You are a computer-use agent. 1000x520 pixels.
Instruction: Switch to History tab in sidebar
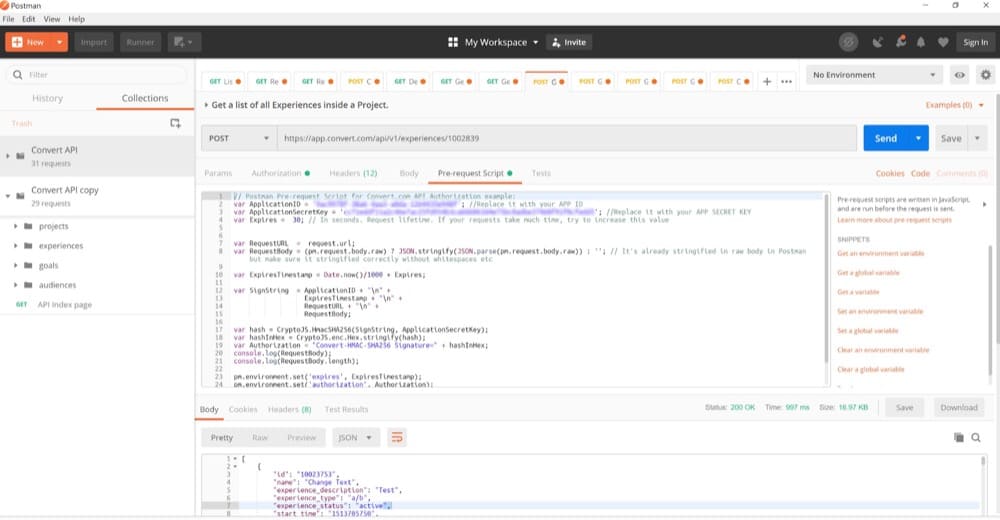(47, 98)
